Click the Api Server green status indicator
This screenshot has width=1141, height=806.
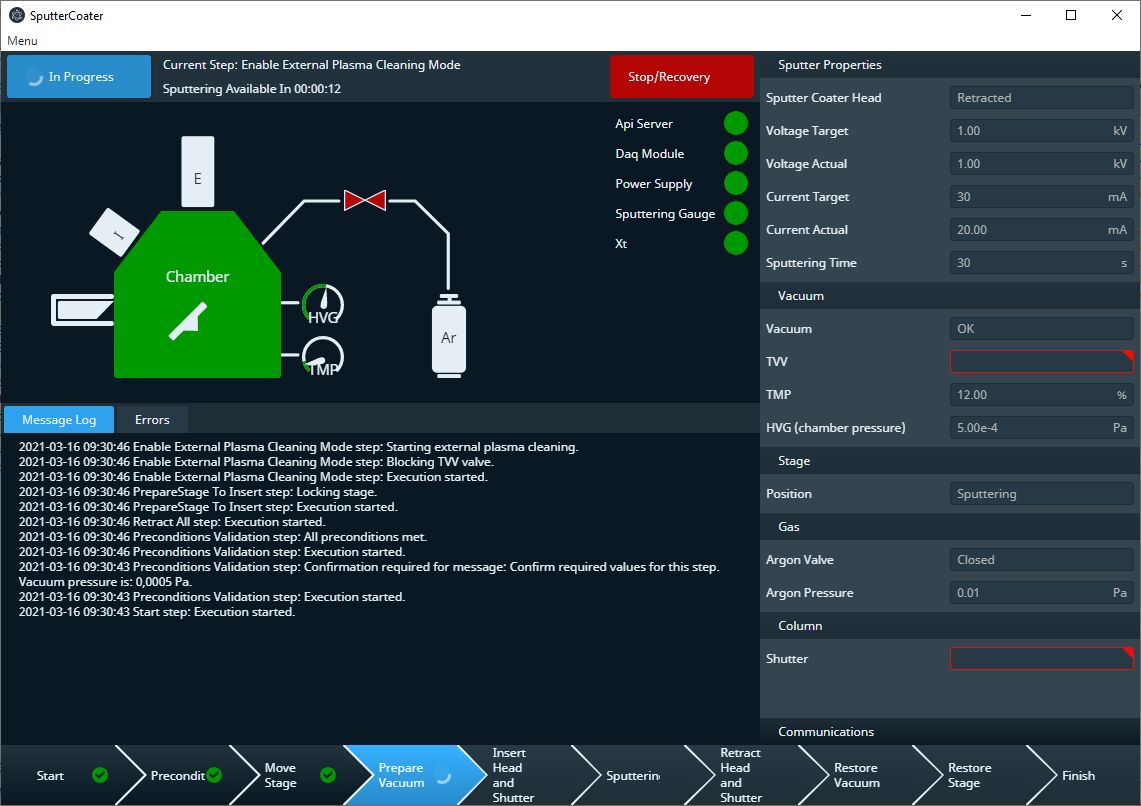[x=735, y=124]
